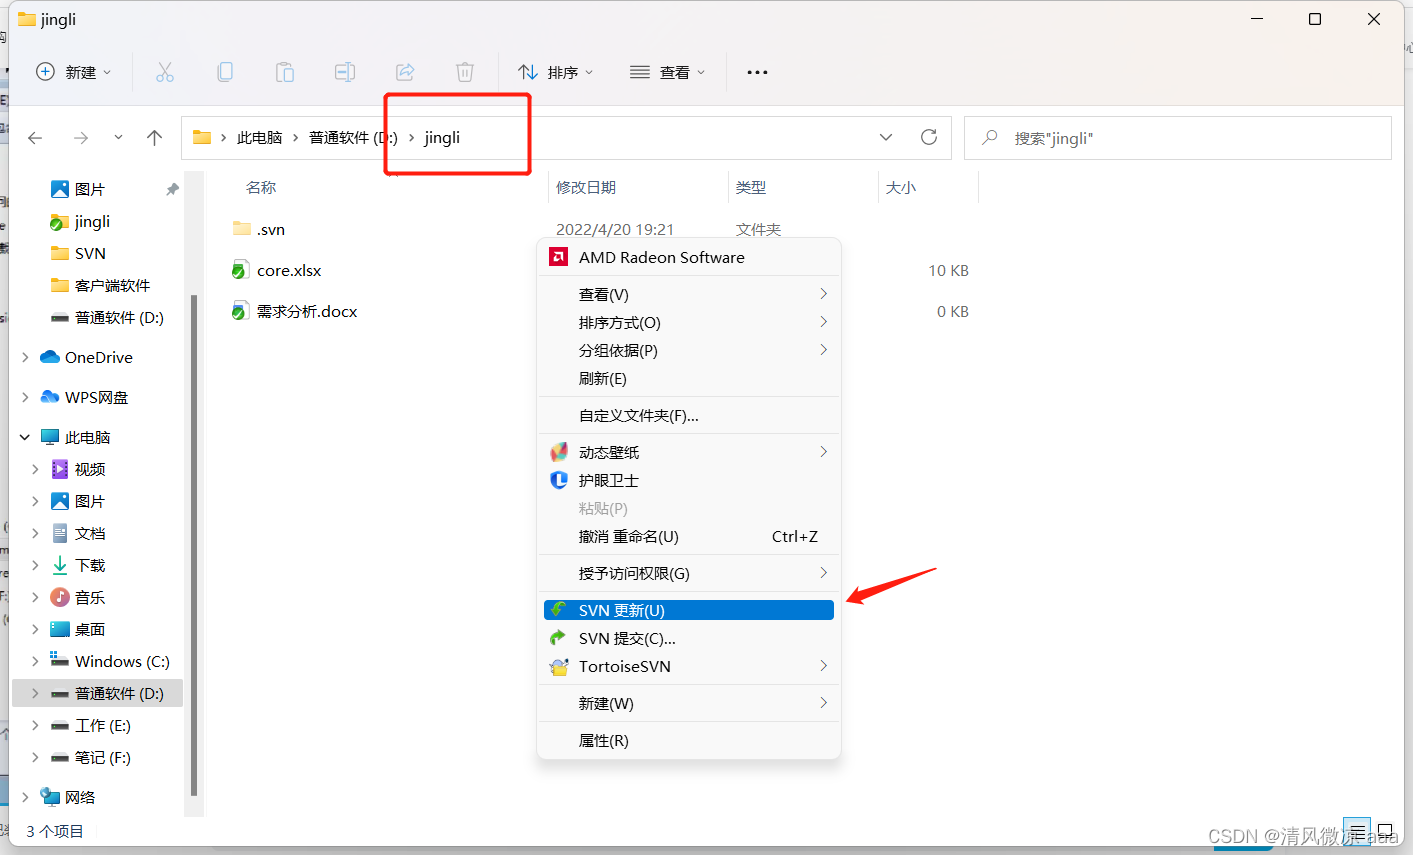
Task: Expand the 视频 tree node
Action: coord(36,469)
